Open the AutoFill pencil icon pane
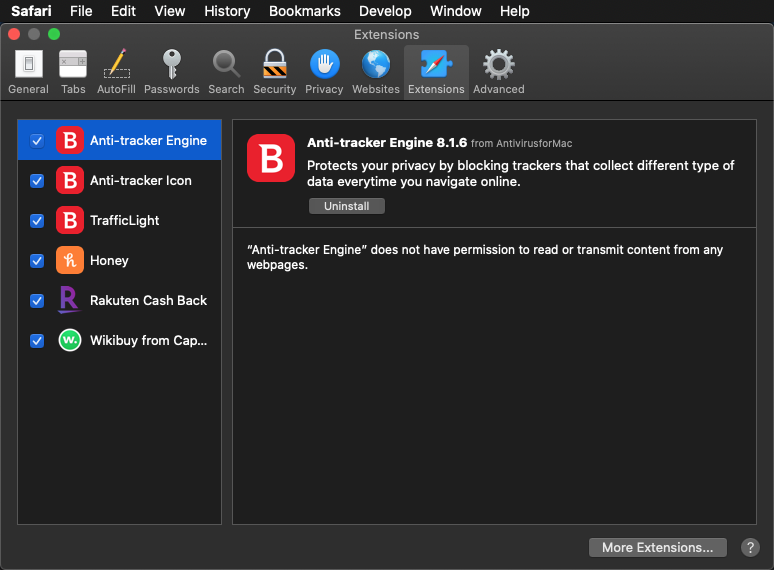774x570 pixels. (116, 72)
